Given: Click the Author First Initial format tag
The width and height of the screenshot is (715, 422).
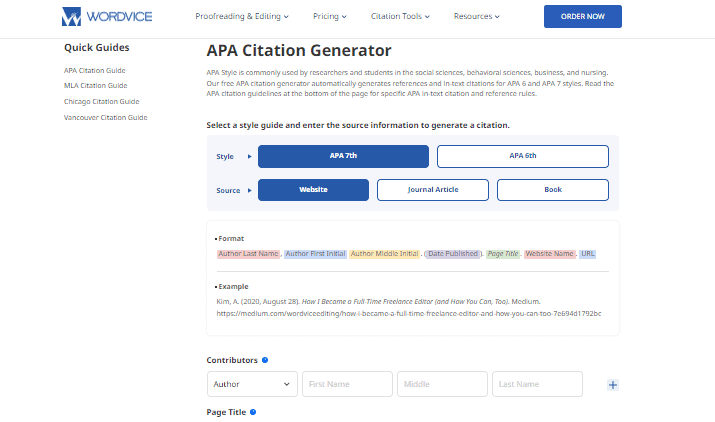Looking at the screenshot, I should coord(316,254).
